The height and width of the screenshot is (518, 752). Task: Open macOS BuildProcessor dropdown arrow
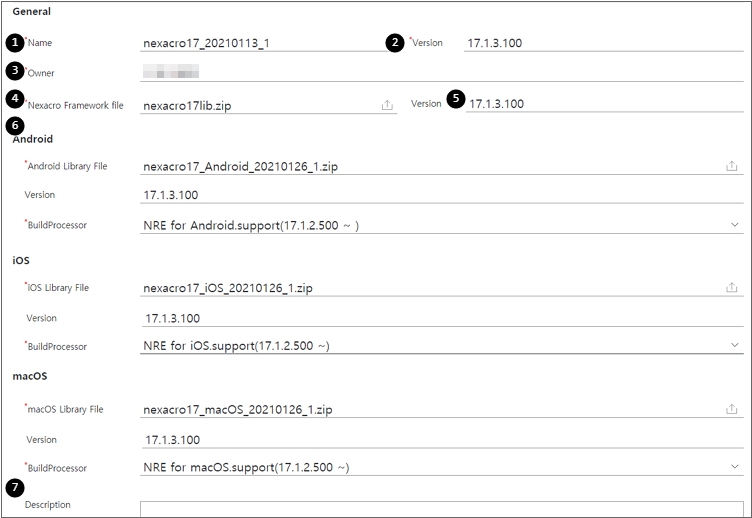click(734, 466)
